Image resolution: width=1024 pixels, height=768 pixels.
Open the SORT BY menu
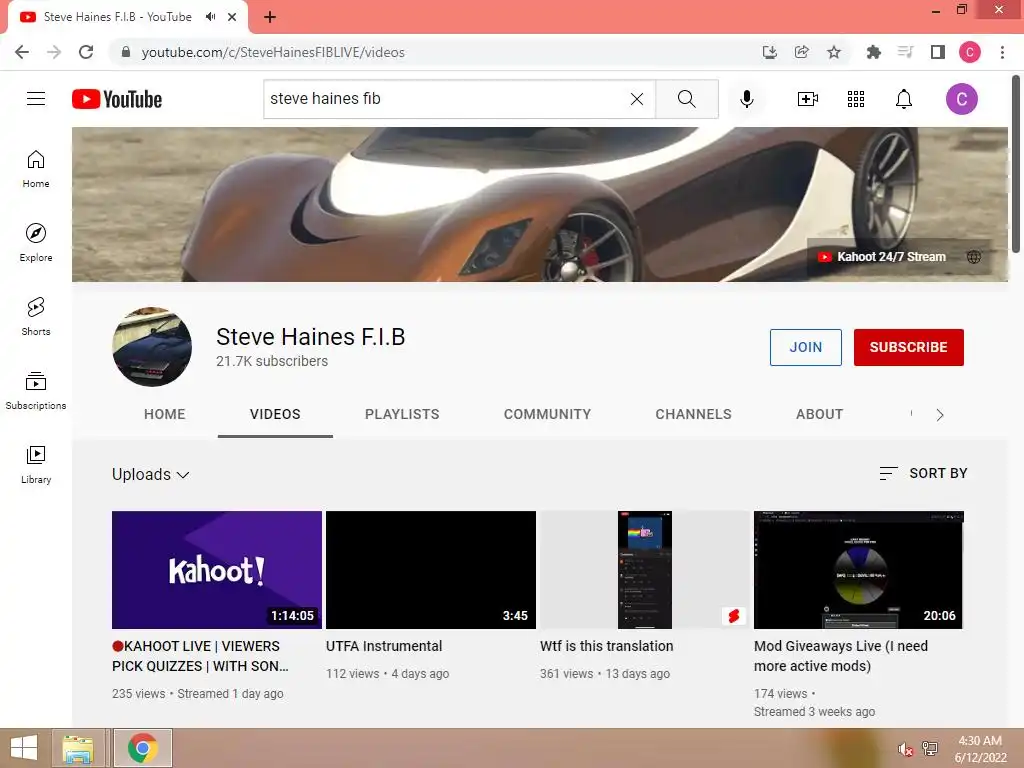(x=923, y=473)
